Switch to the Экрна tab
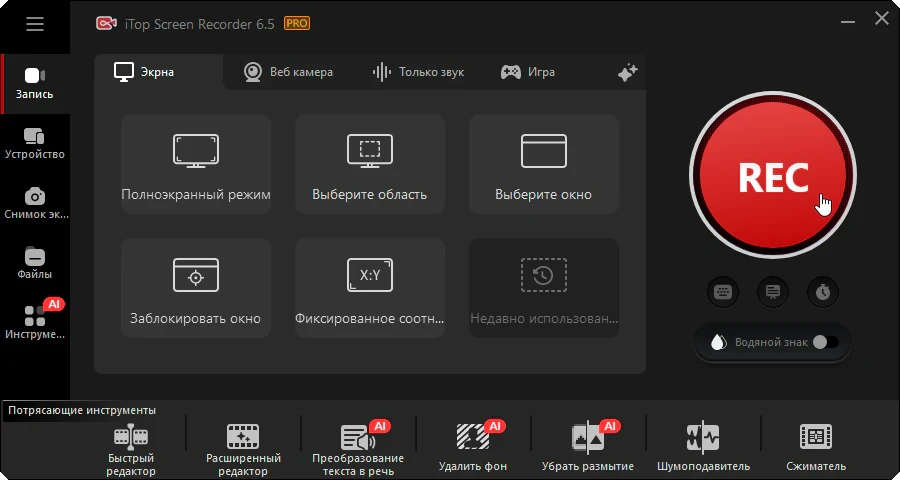Image resolution: width=900 pixels, height=480 pixels. click(x=145, y=72)
